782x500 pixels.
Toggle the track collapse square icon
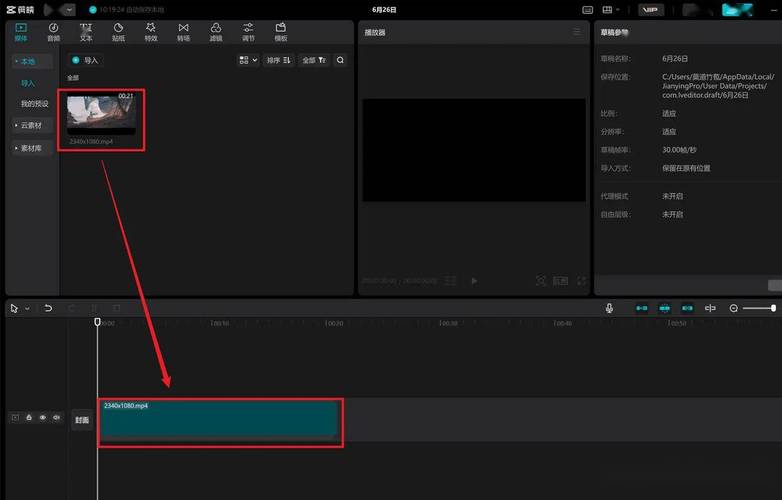click(x=15, y=417)
